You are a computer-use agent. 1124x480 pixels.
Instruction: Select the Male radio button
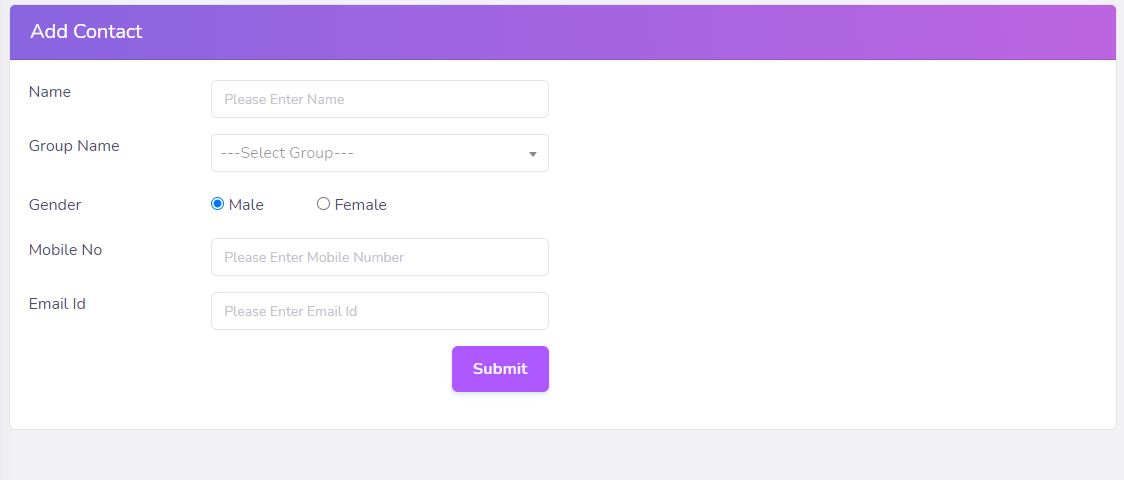click(217, 204)
